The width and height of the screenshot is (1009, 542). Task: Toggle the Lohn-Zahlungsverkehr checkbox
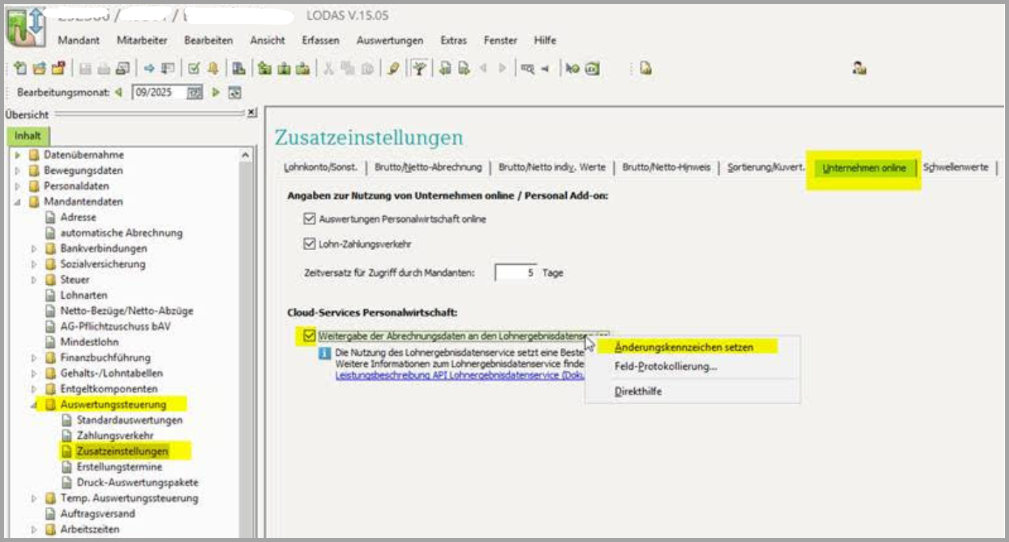tap(308, 242)
